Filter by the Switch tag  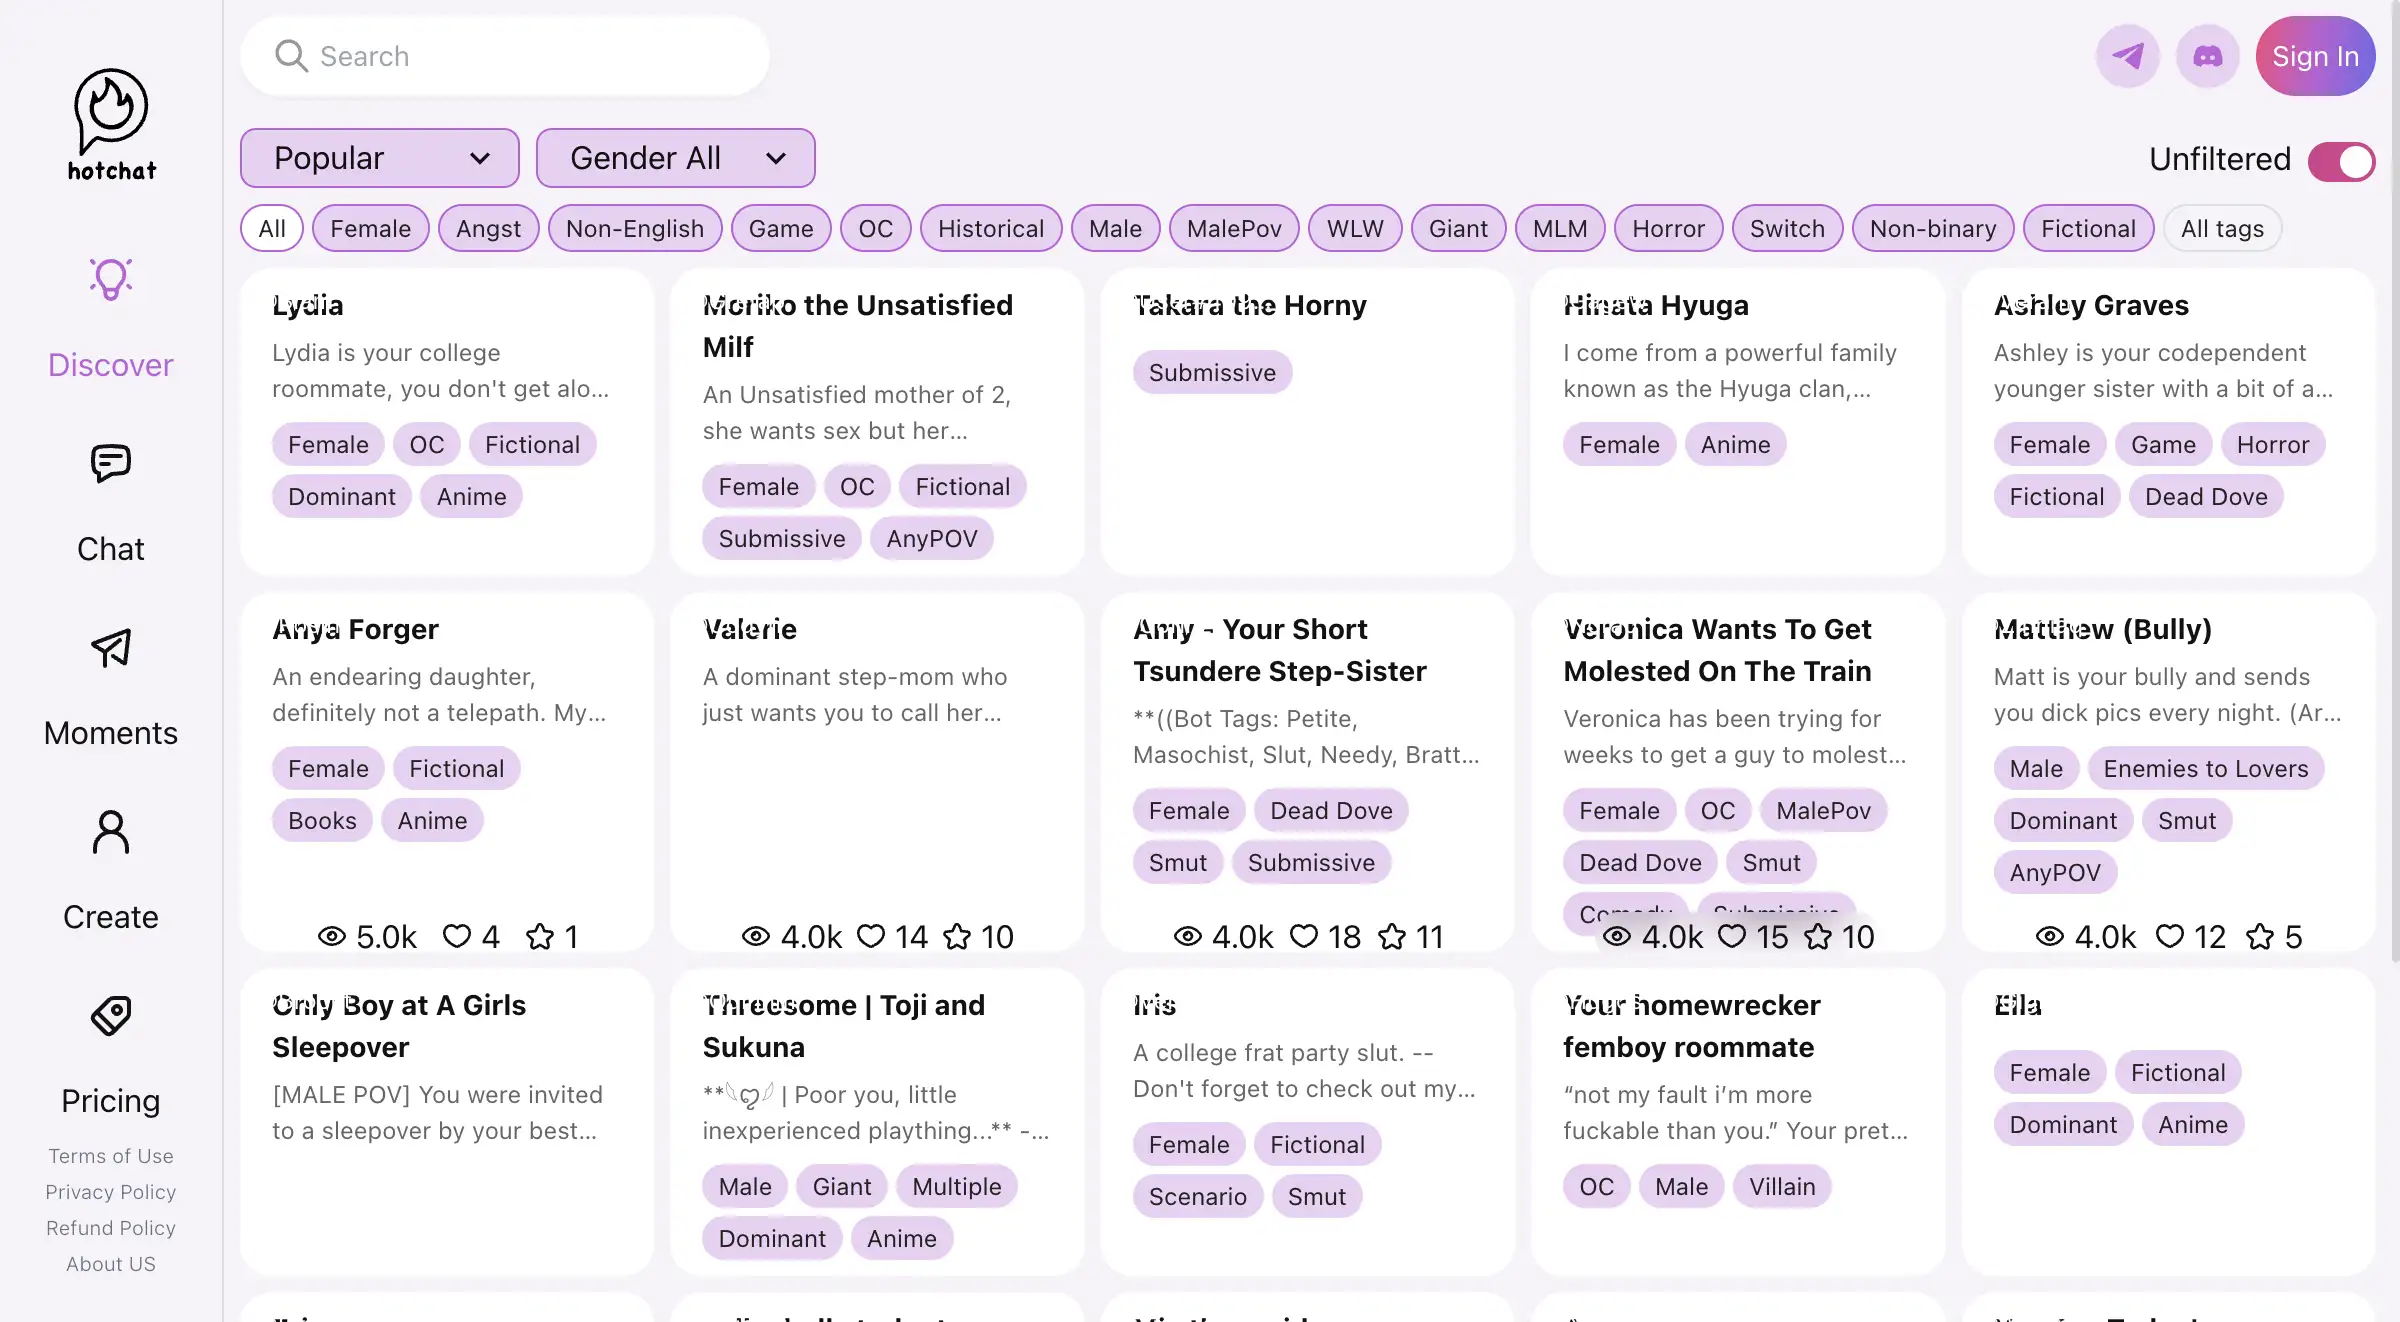pyautogui.click(x=1787, y=228)
